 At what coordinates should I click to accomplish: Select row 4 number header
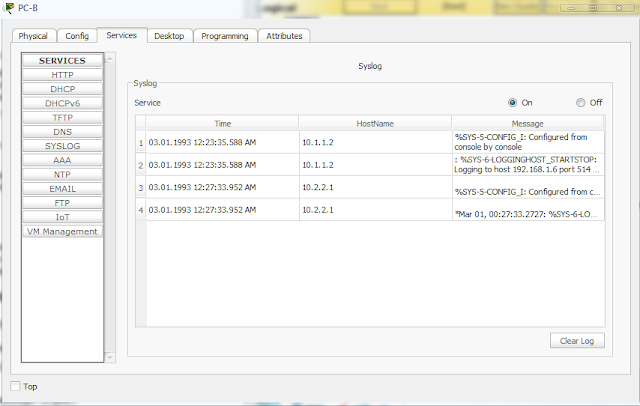pyautogui.click(x=141, y=210)
